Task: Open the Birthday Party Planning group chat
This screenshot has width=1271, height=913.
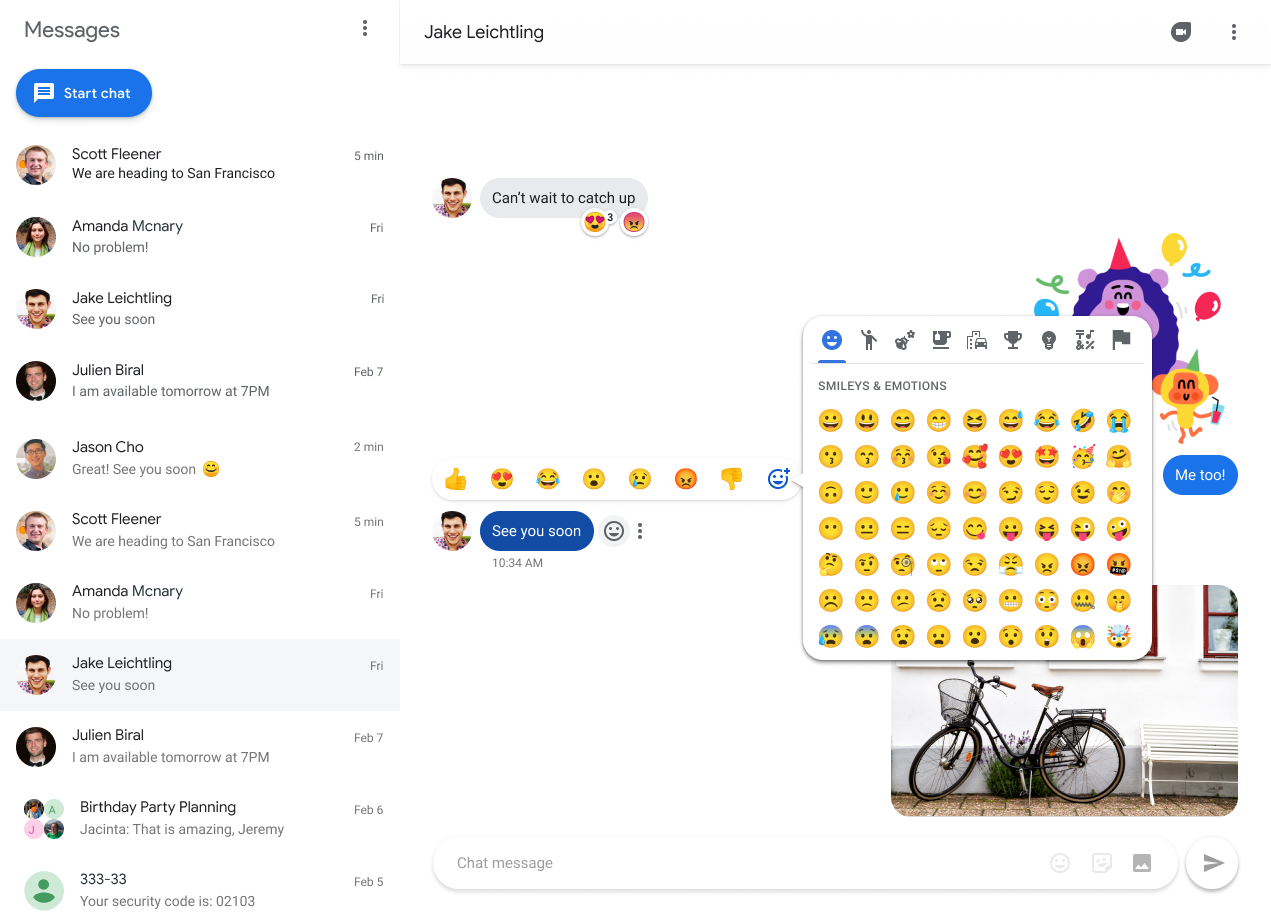Action: click(x=200, y=818)
